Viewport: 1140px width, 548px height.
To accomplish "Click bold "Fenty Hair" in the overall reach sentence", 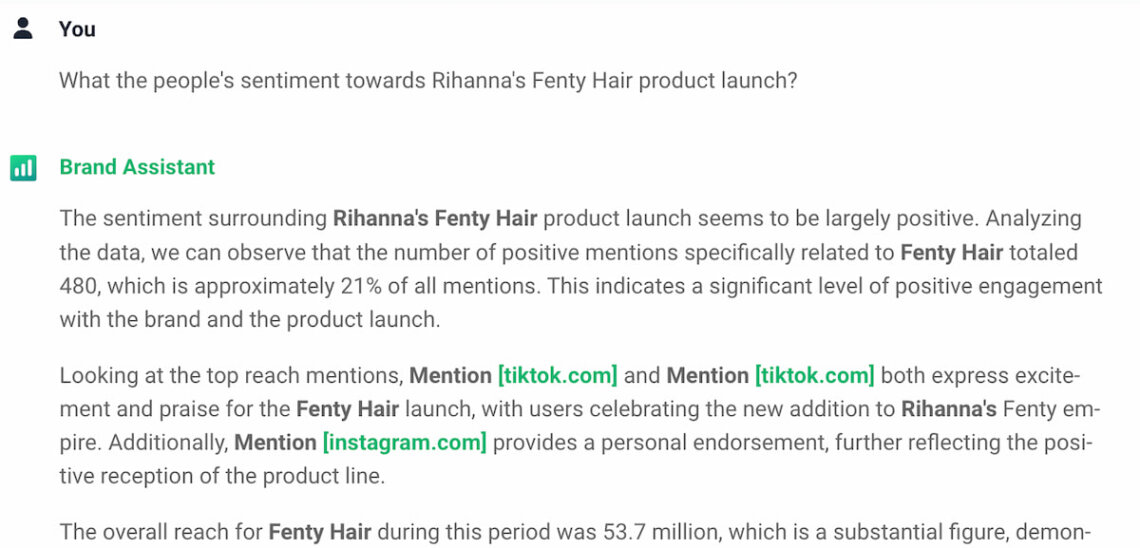I will (x=320, y=530).
